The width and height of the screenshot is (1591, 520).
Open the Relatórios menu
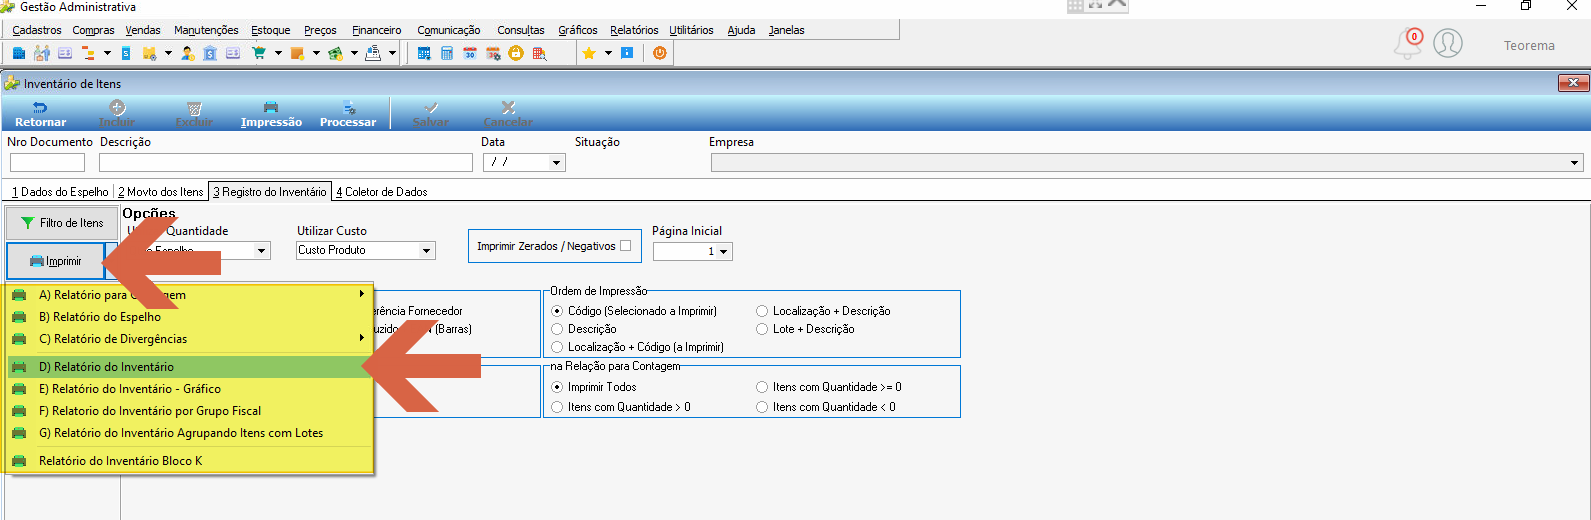[634, 30]
